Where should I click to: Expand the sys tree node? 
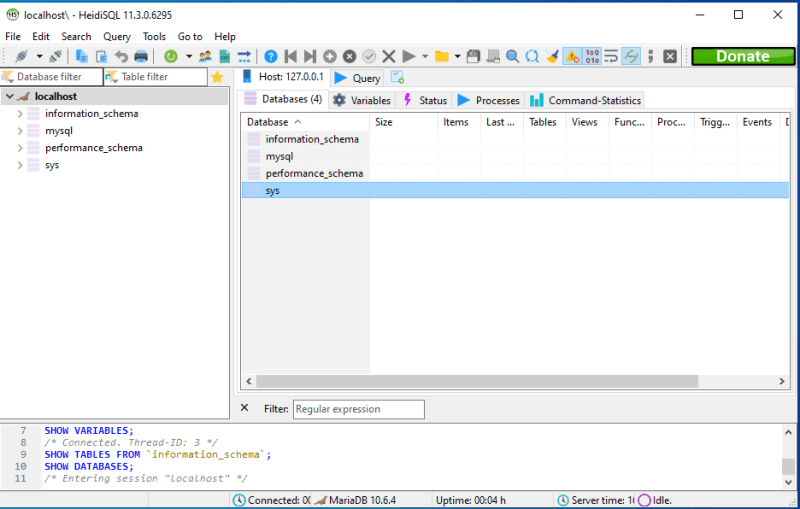tap(20, 165)
